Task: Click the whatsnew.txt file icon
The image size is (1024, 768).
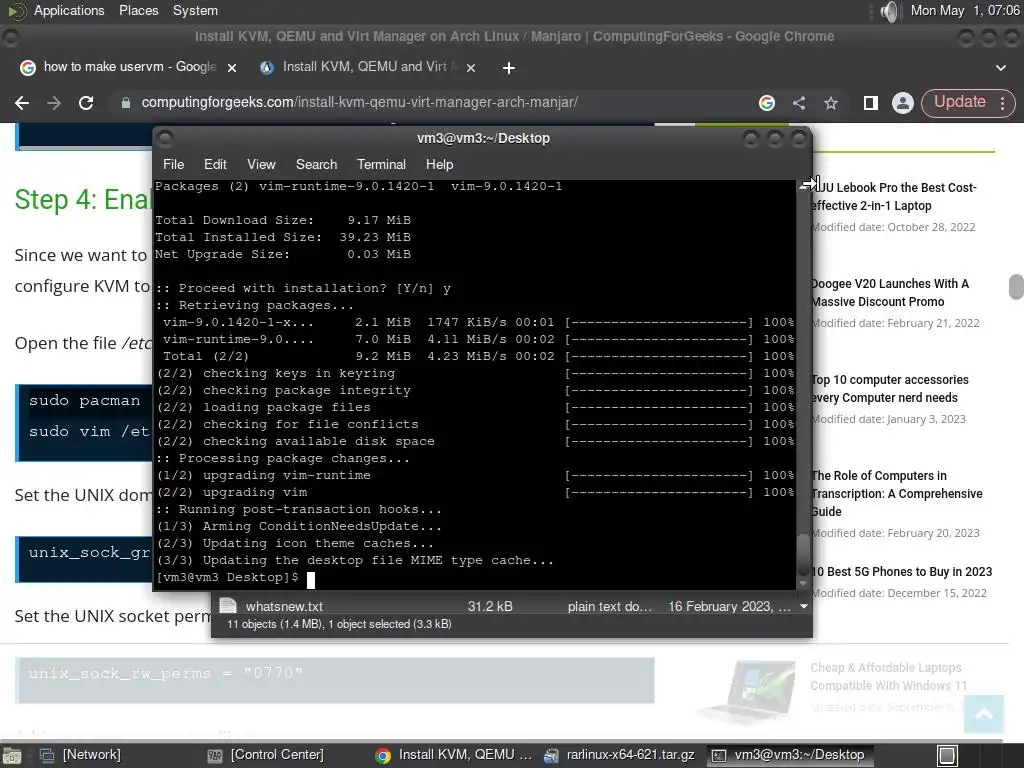Action: 228,606
